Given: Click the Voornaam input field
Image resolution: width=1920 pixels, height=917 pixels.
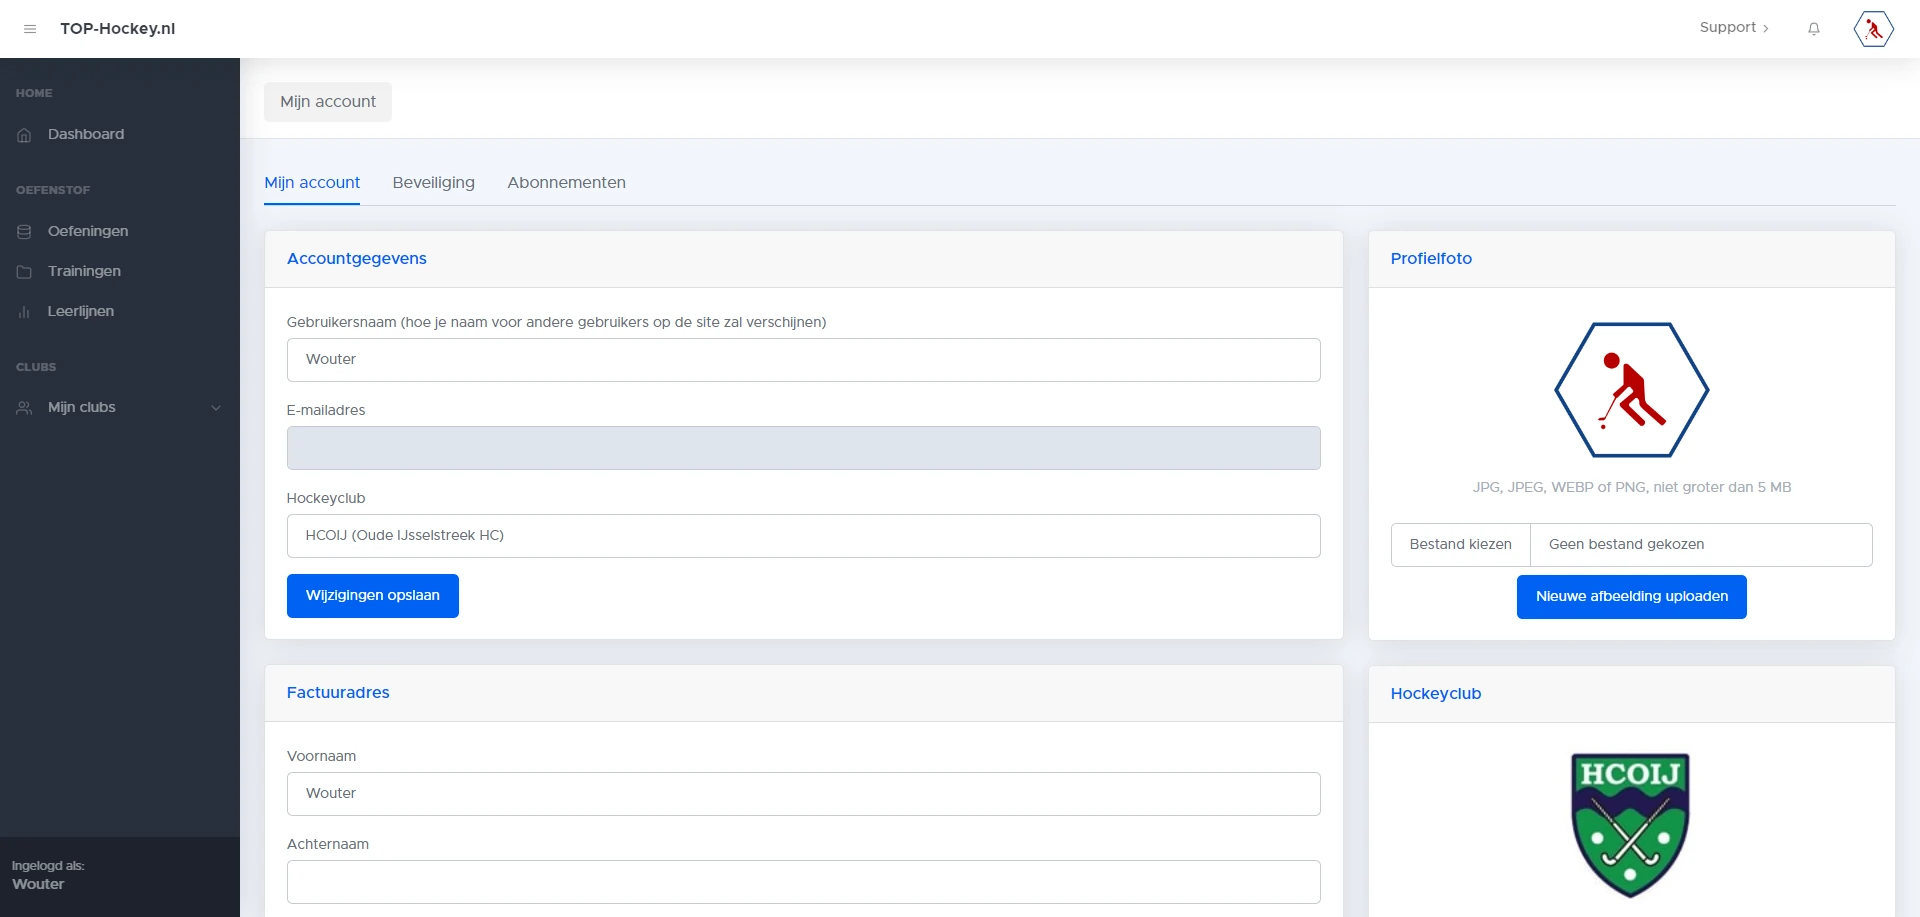Looking at the screenshot, I should [x=803, y=793].
